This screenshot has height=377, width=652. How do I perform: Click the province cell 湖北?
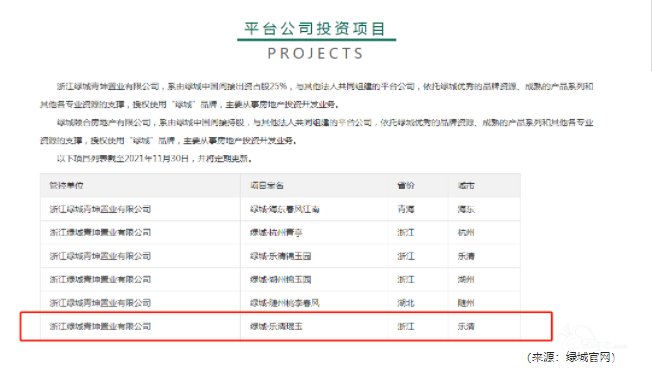406,303
